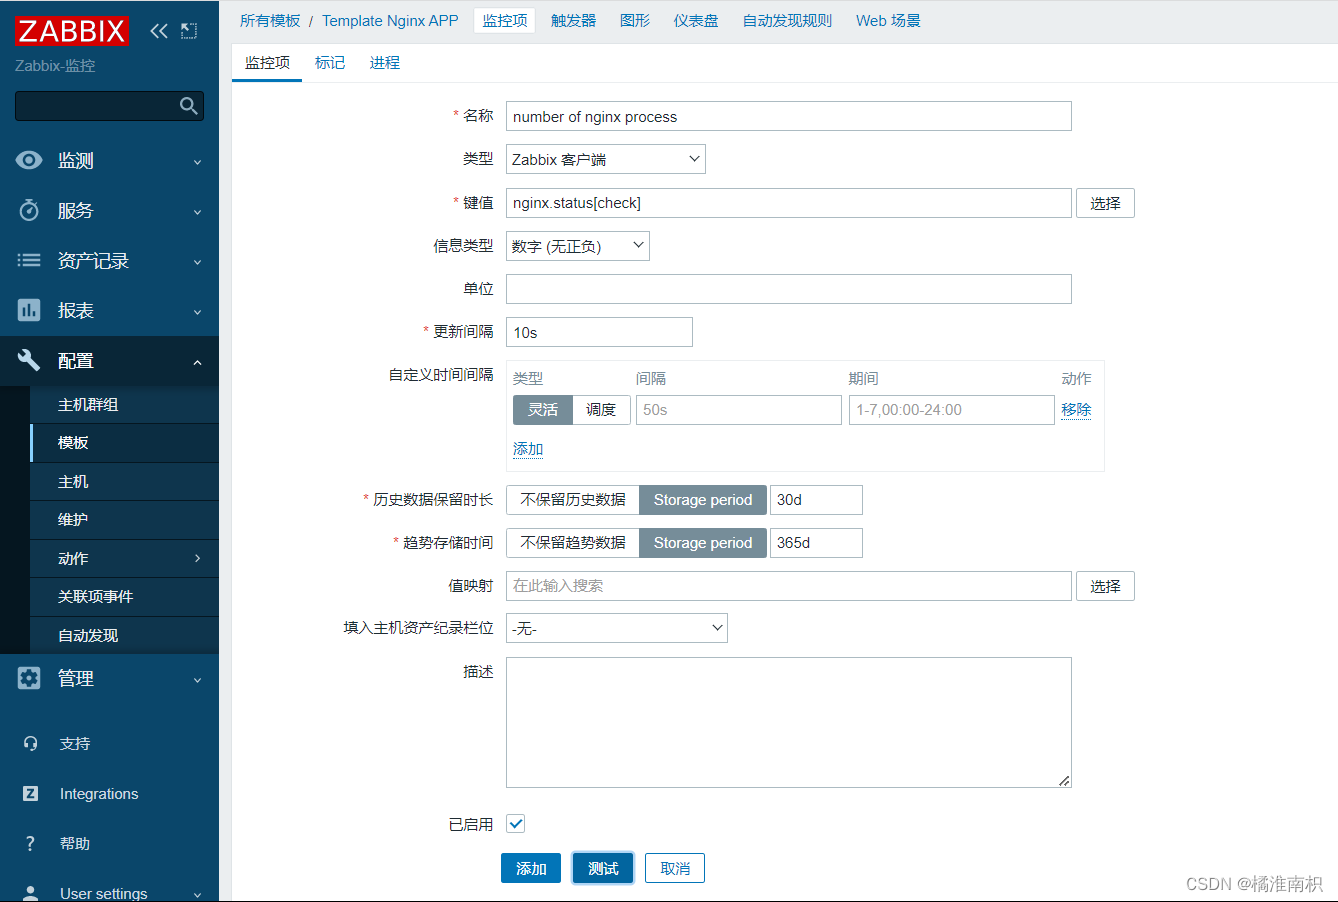
Task: Click the stopwatch icon for 服务
Action: click(29, 210)
